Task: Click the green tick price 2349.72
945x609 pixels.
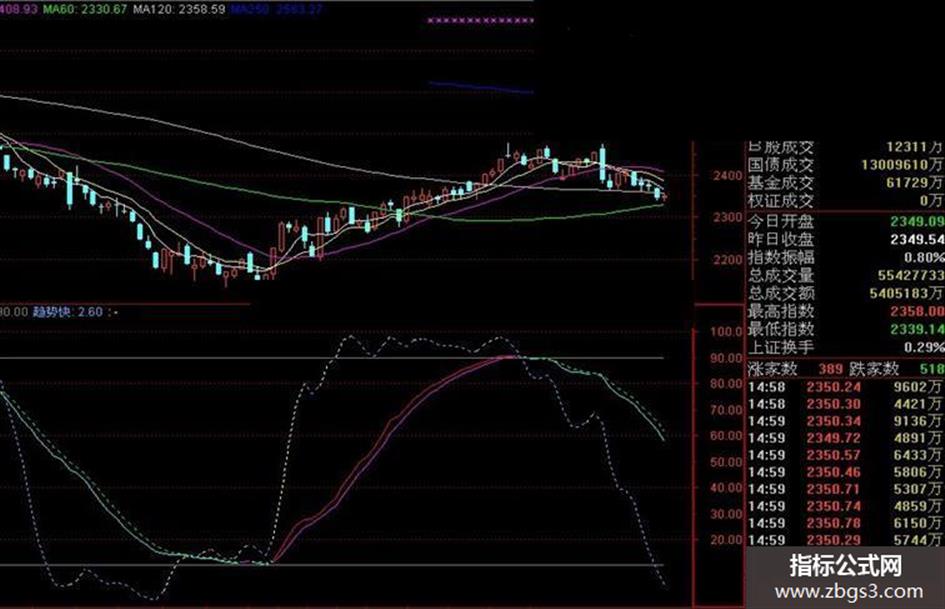Action: pyautogui.click(x=834, y=438)
